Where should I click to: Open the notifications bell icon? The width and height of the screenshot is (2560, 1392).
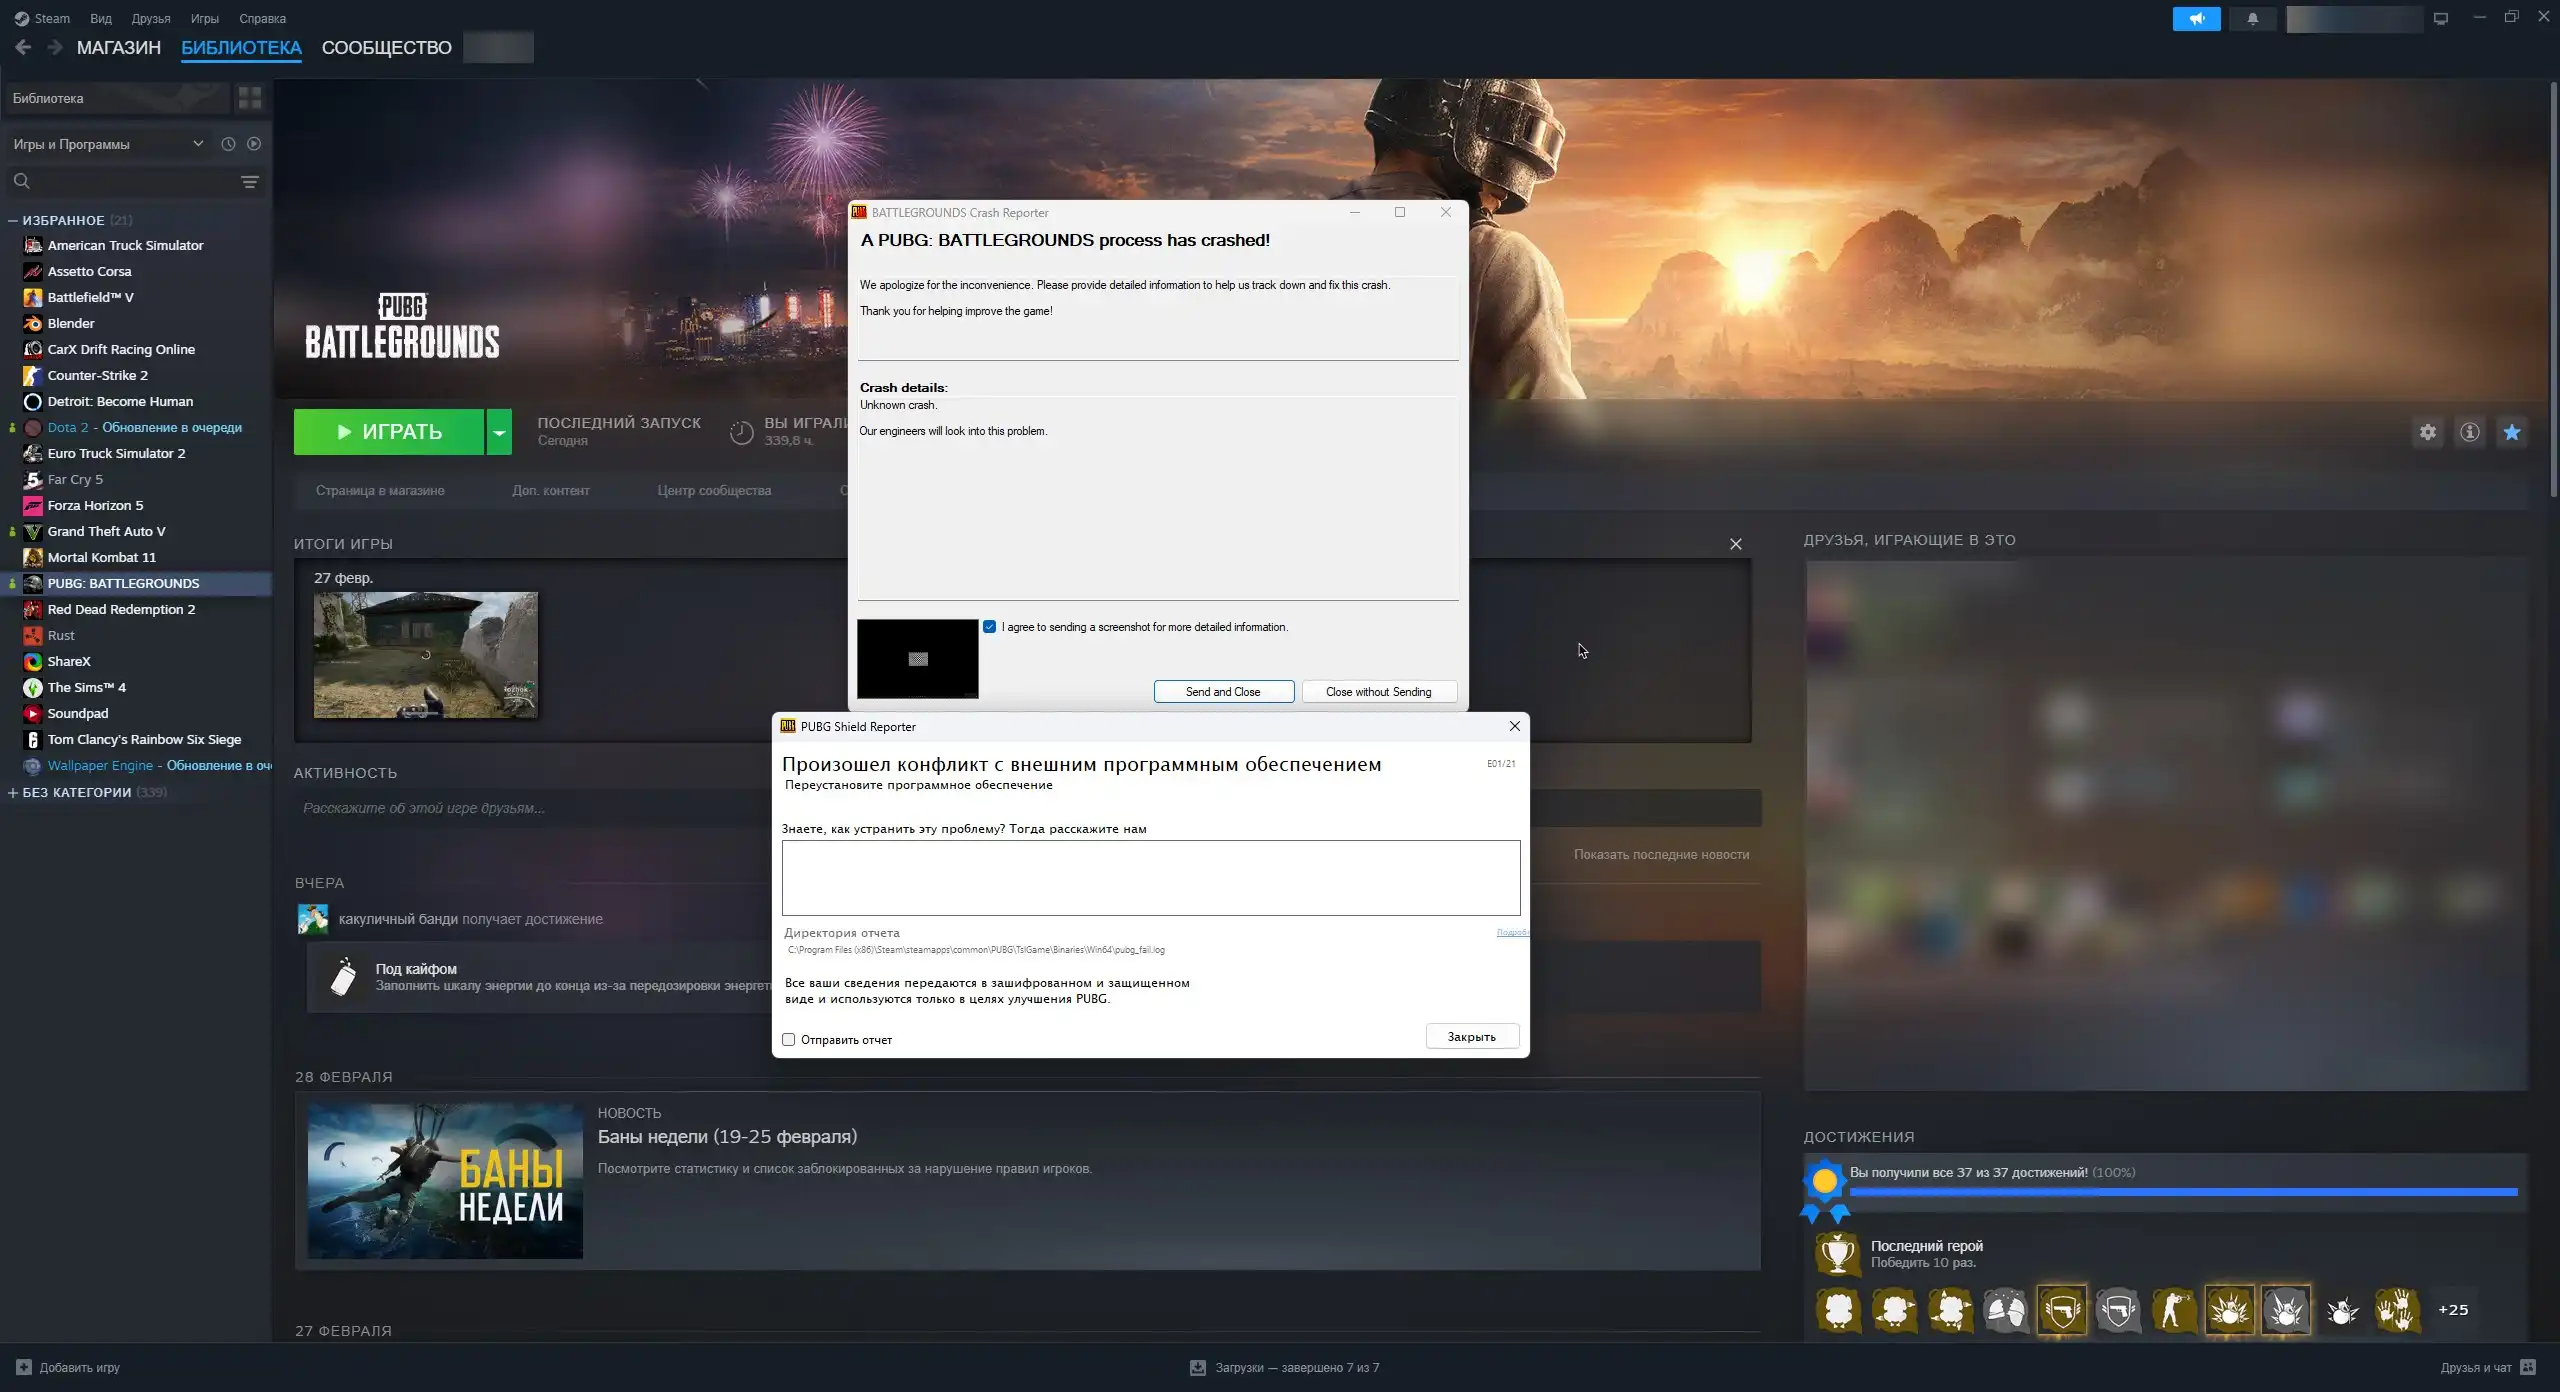(2252, 18)
